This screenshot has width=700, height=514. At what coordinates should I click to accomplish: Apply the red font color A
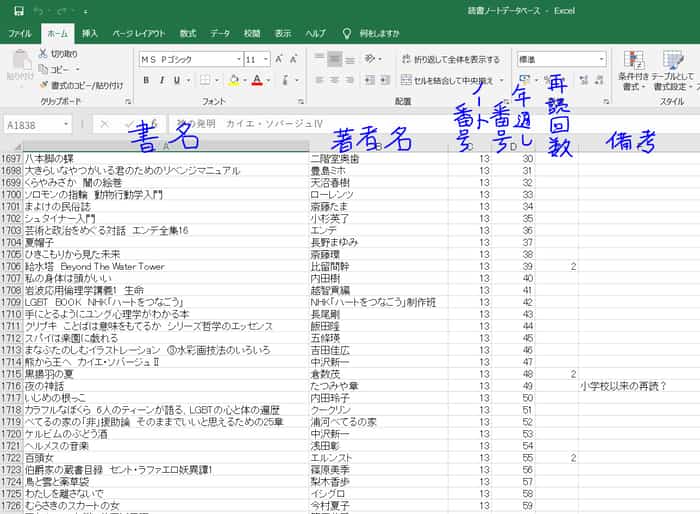[x=257, y=80]
